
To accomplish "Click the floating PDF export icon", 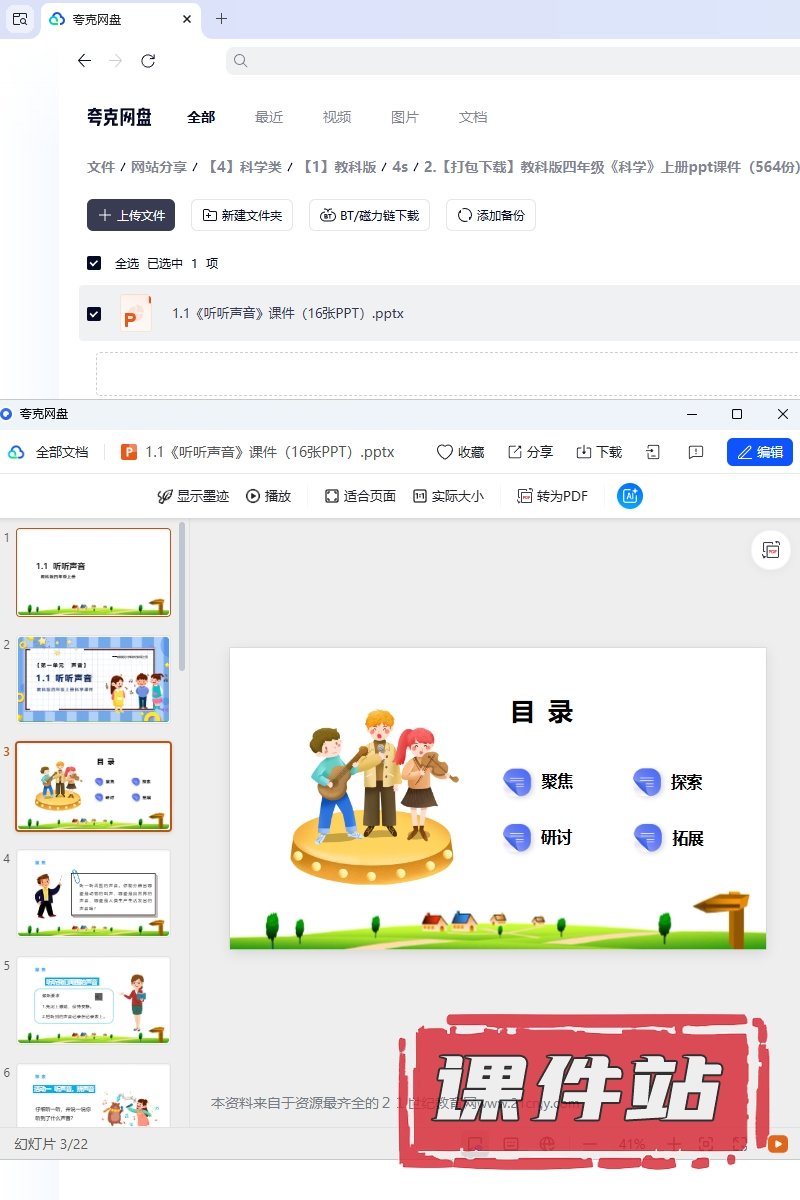I will pyautogui.click(x=771, y=550).
